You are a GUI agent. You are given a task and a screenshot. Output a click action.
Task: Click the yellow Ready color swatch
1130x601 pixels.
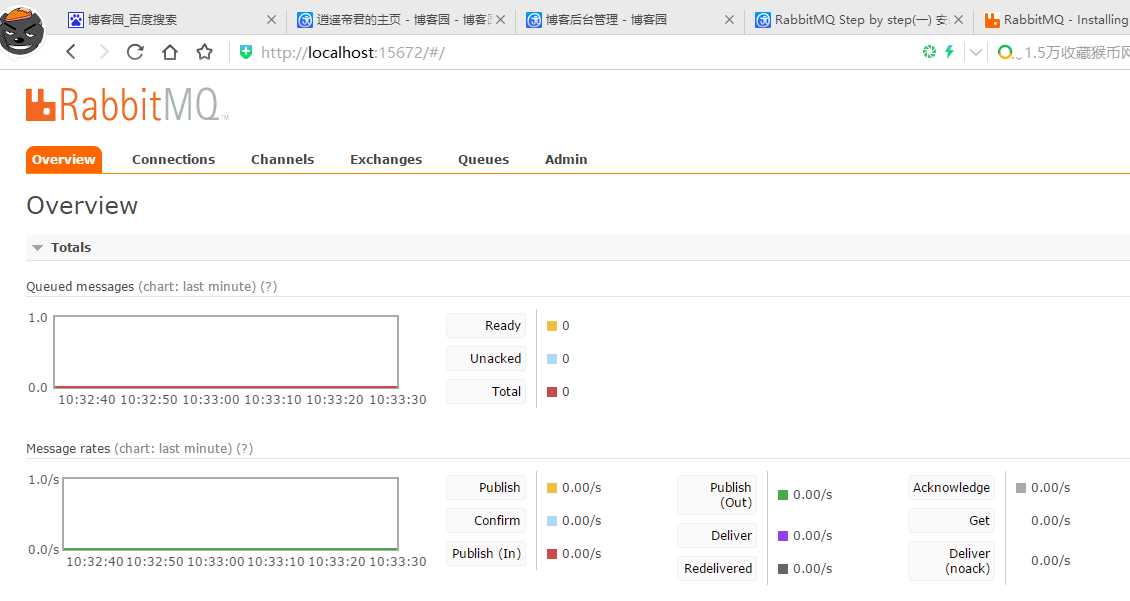552,326
